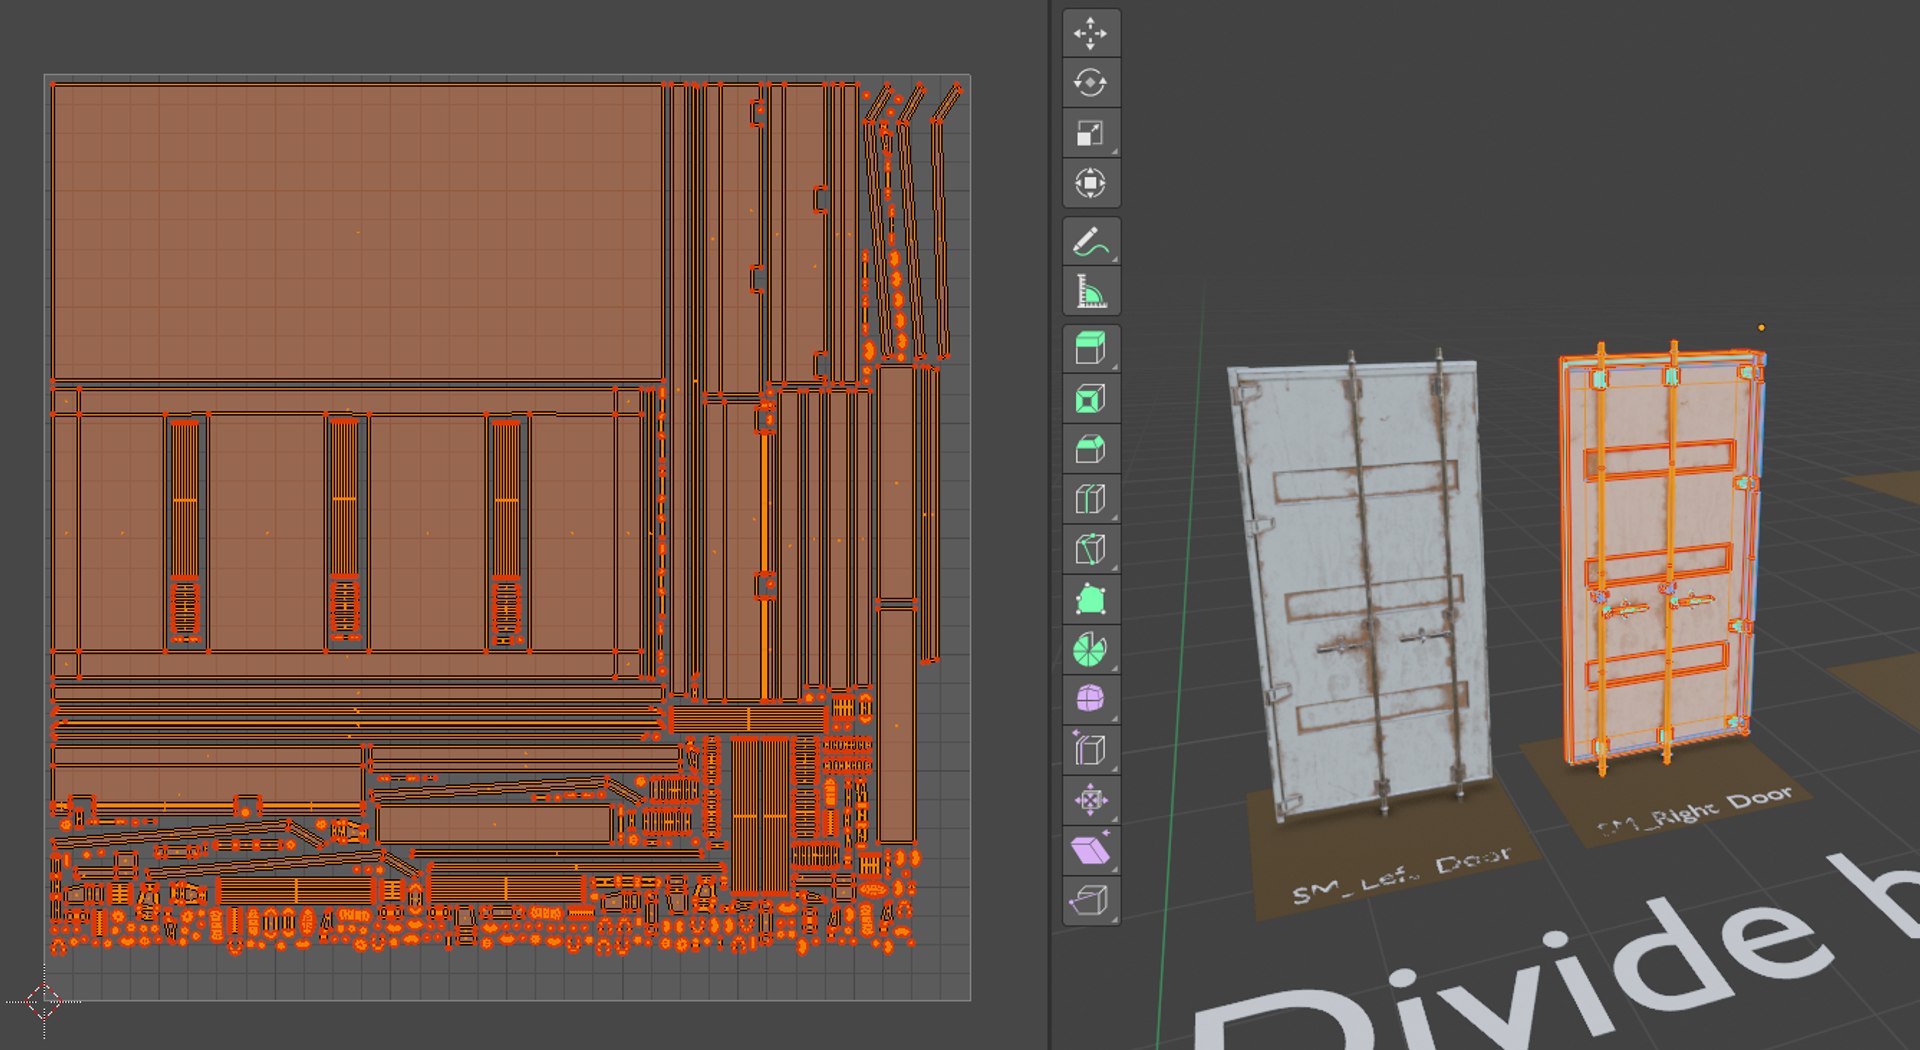Select the Inset Faces tool
This screenshot has width=1920, height=1050.
[x=1090, y=400]
